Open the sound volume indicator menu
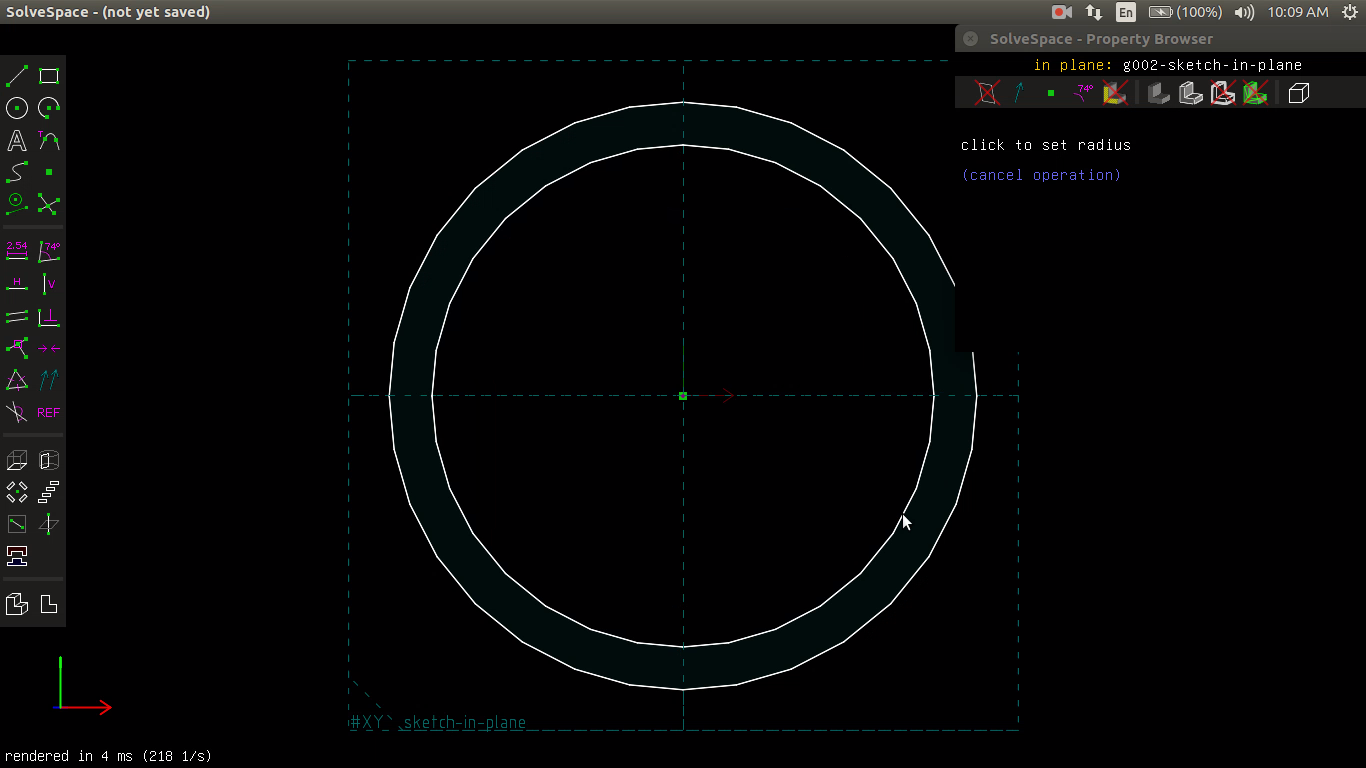This screenshot has width=1366, height=768. click(1244, 12)
